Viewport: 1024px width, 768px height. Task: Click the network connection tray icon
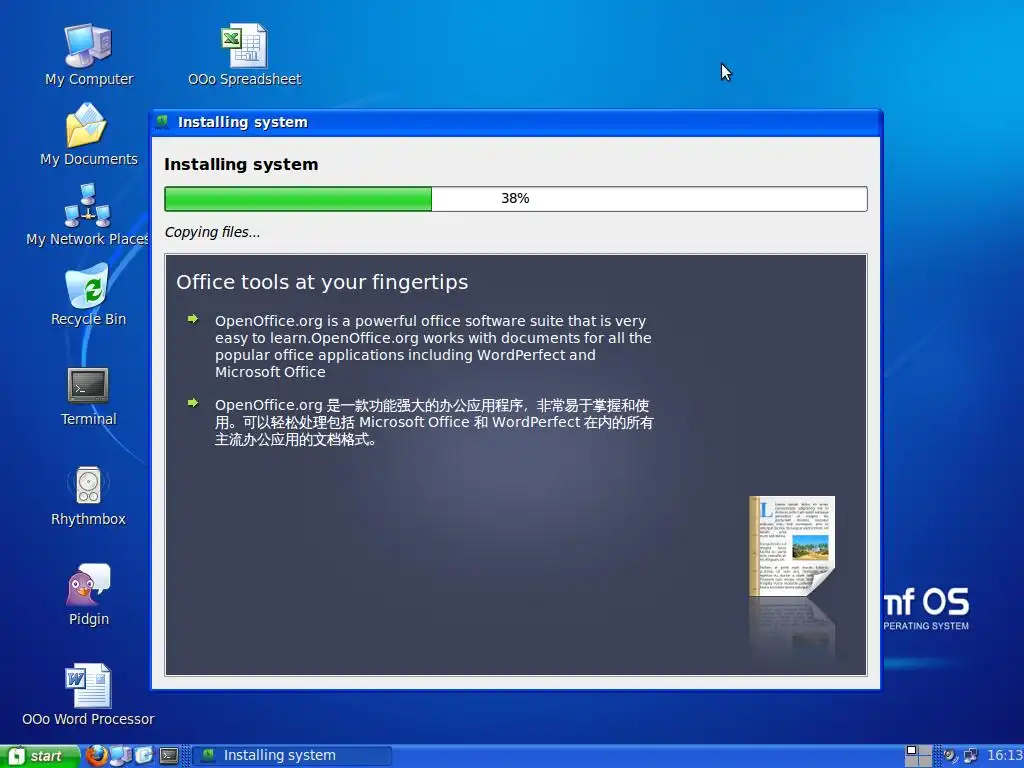(970, 756)
